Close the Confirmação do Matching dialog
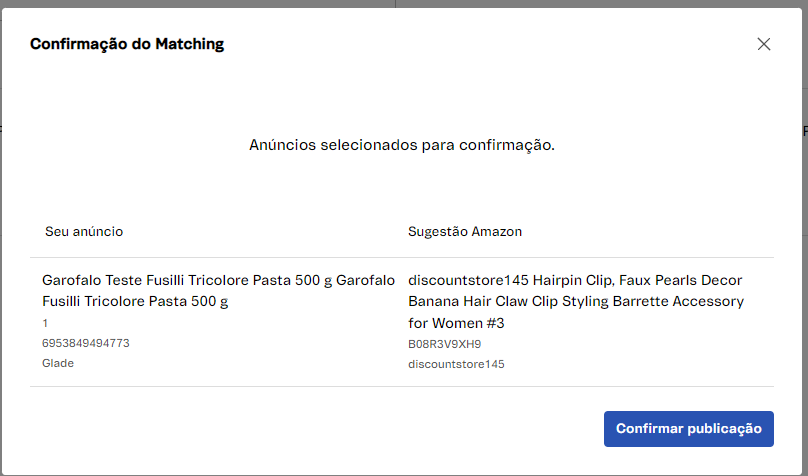 [764, 44]
